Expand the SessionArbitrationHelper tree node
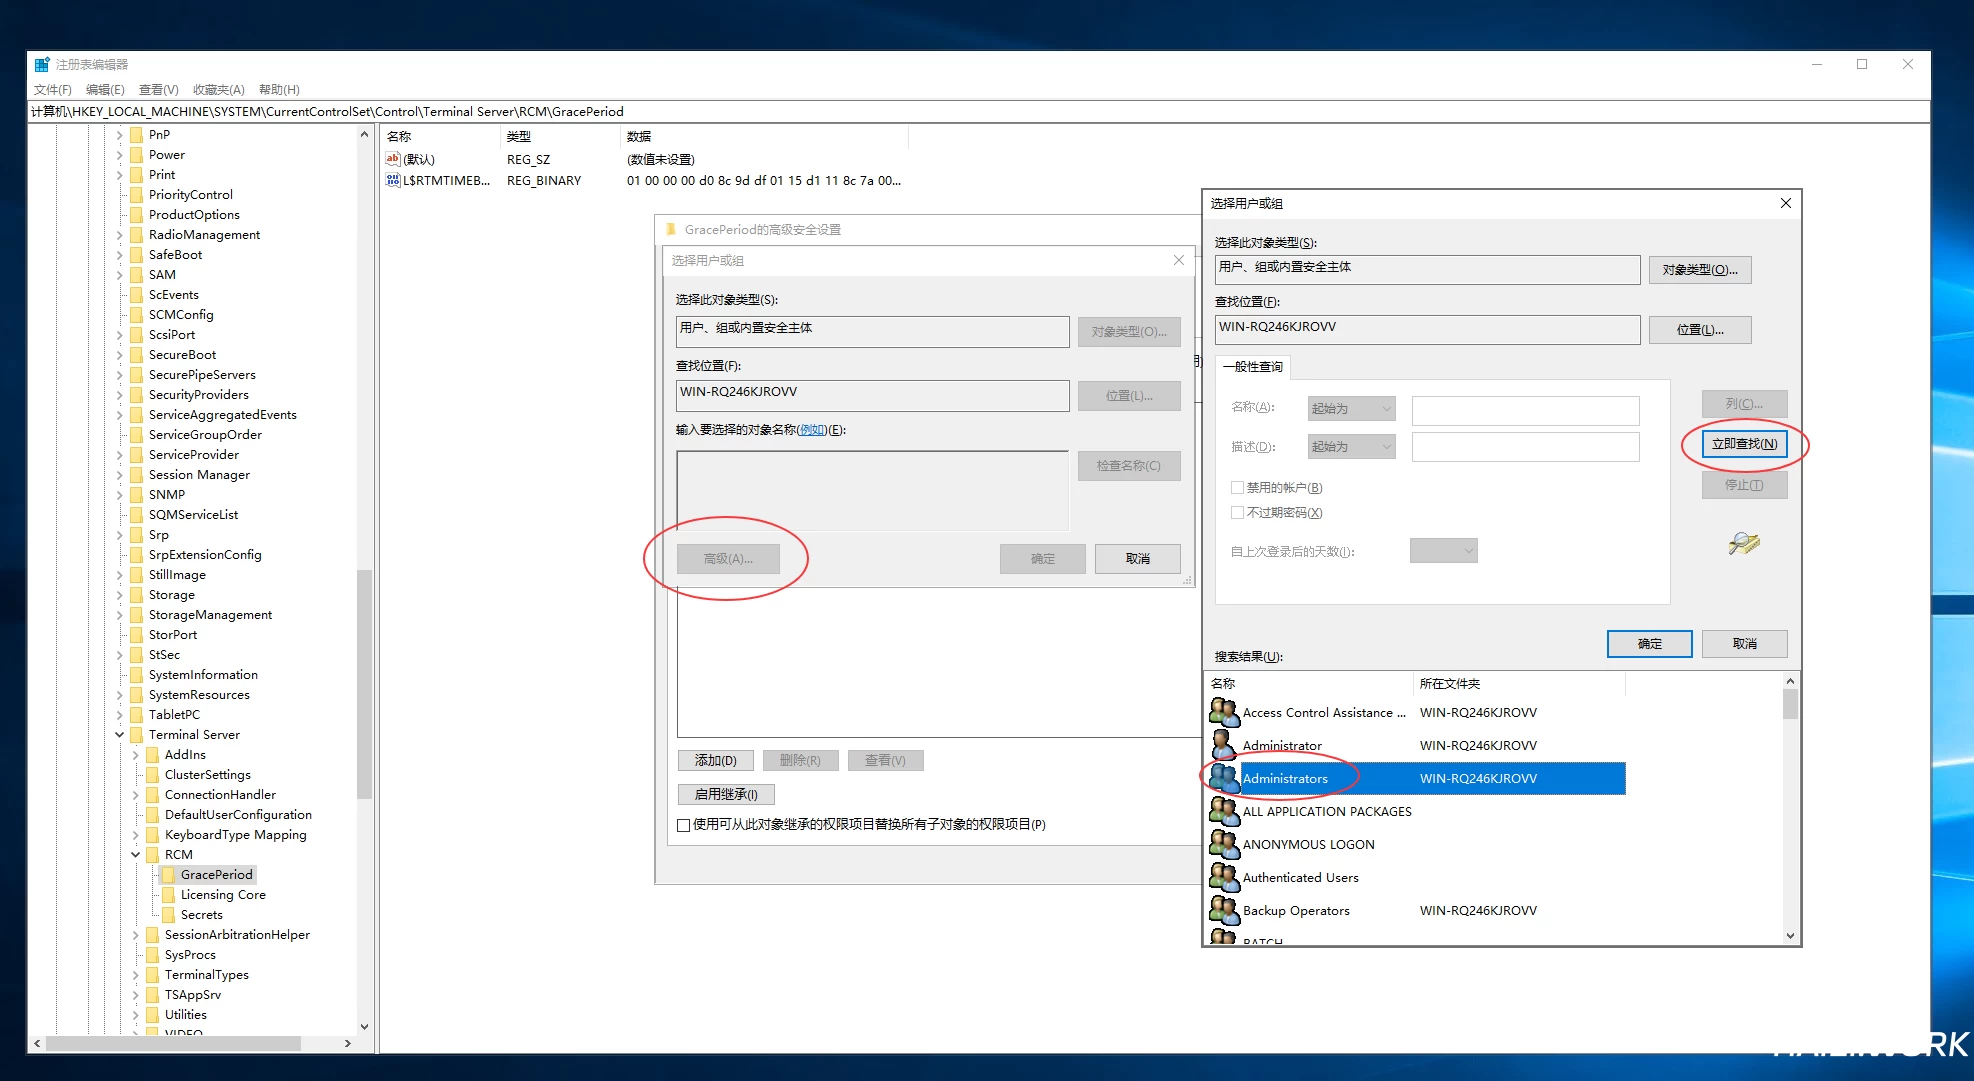The width and height of the screenshot is (1974, 1081). click(x=136, y=935)
